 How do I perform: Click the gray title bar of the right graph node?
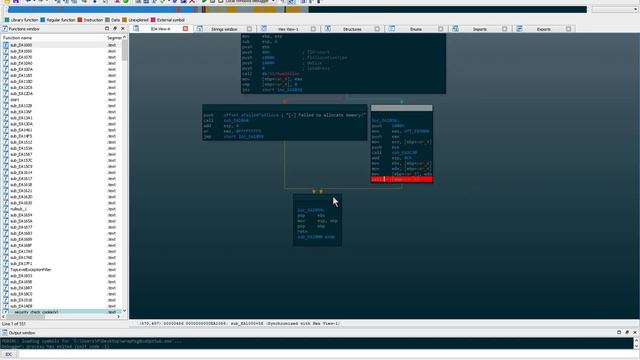(x=402, y=108)
